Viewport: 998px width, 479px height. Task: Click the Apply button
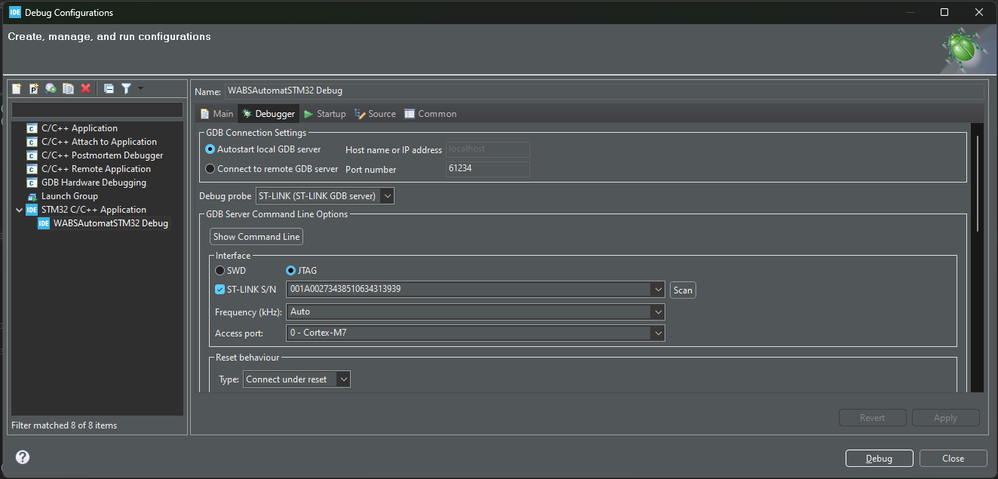[x=945, y=418]
